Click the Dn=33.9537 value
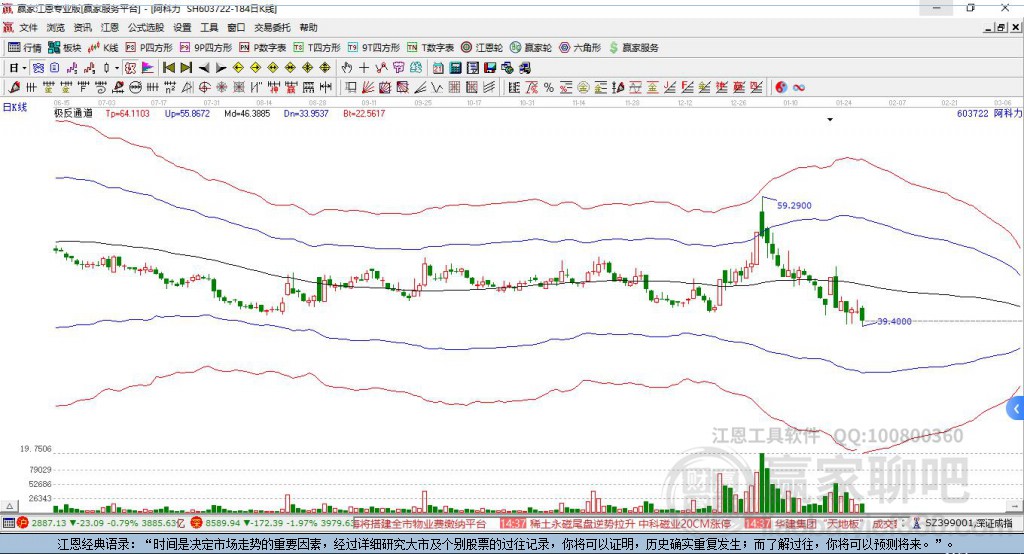 pos(306,113)
